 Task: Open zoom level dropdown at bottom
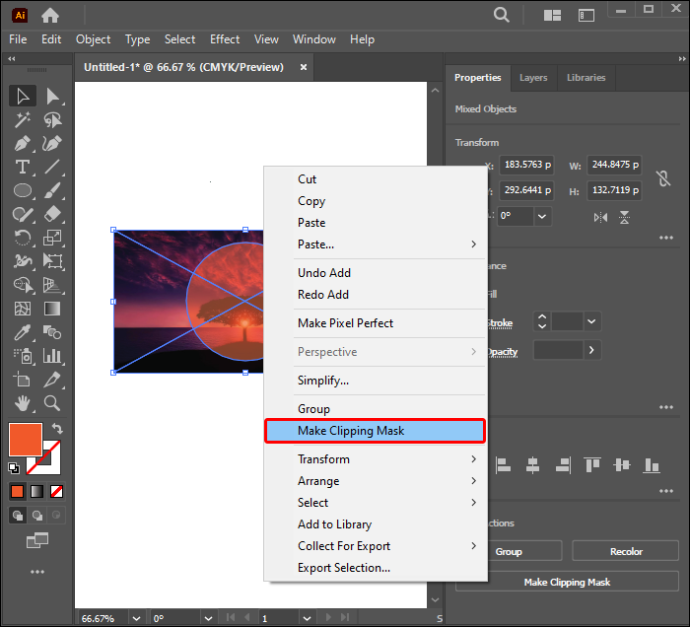point(136,619)
